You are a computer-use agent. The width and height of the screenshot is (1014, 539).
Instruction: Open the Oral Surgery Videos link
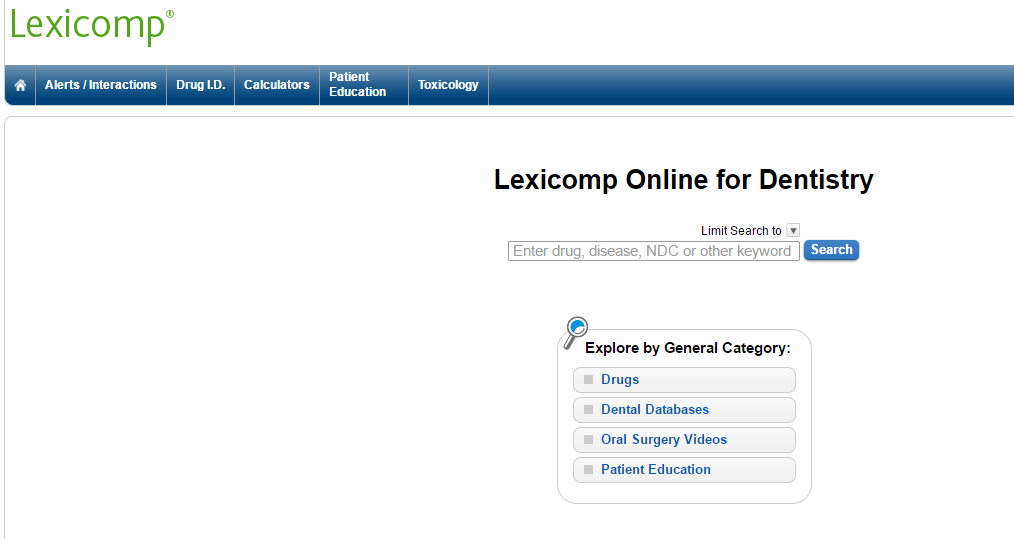click(664, 440)
